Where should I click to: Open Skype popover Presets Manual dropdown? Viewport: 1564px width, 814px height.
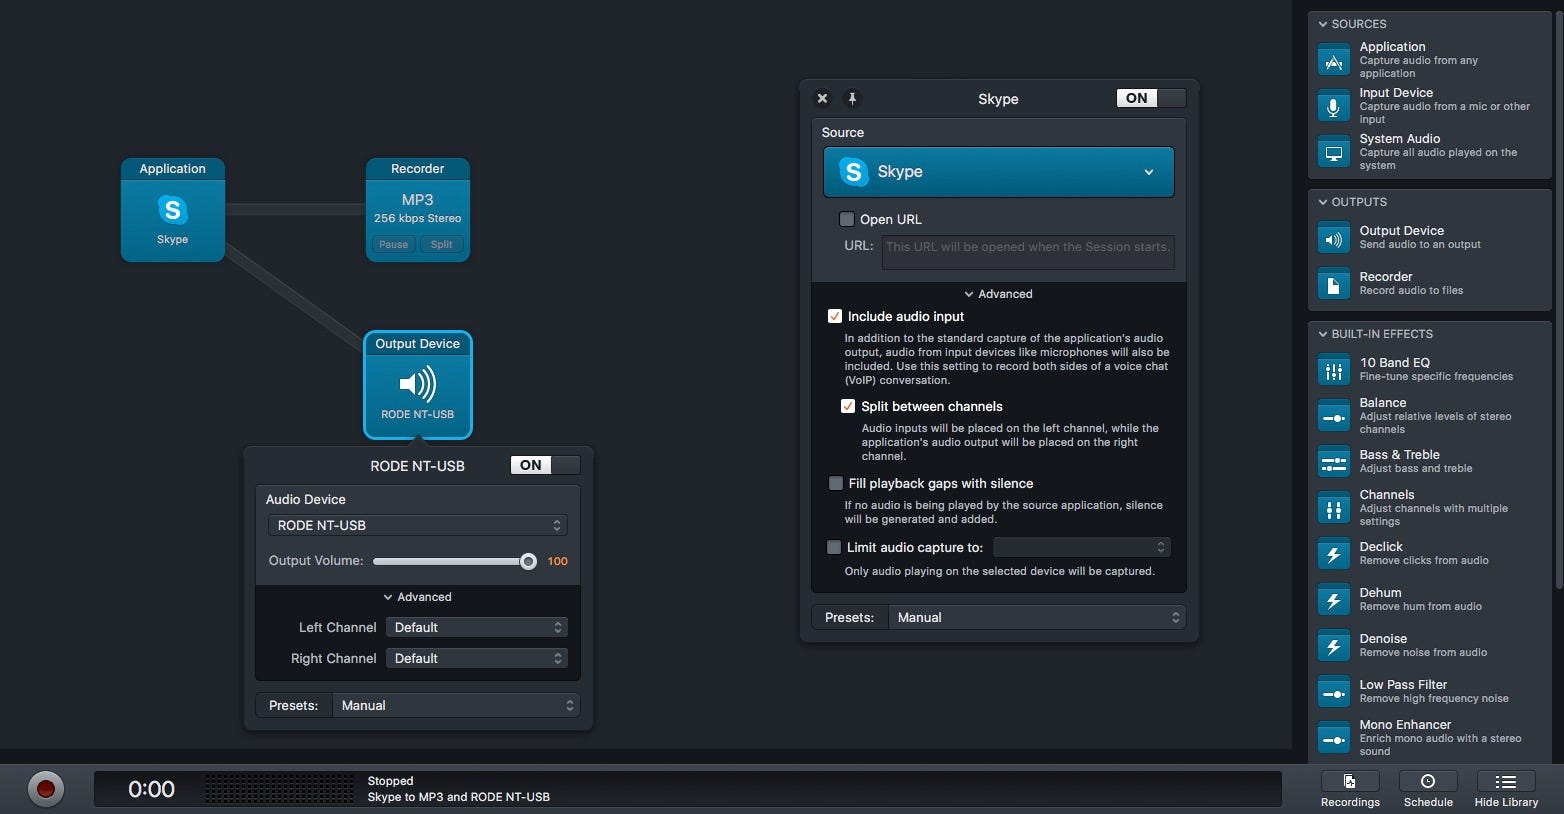pos(1036,617)
